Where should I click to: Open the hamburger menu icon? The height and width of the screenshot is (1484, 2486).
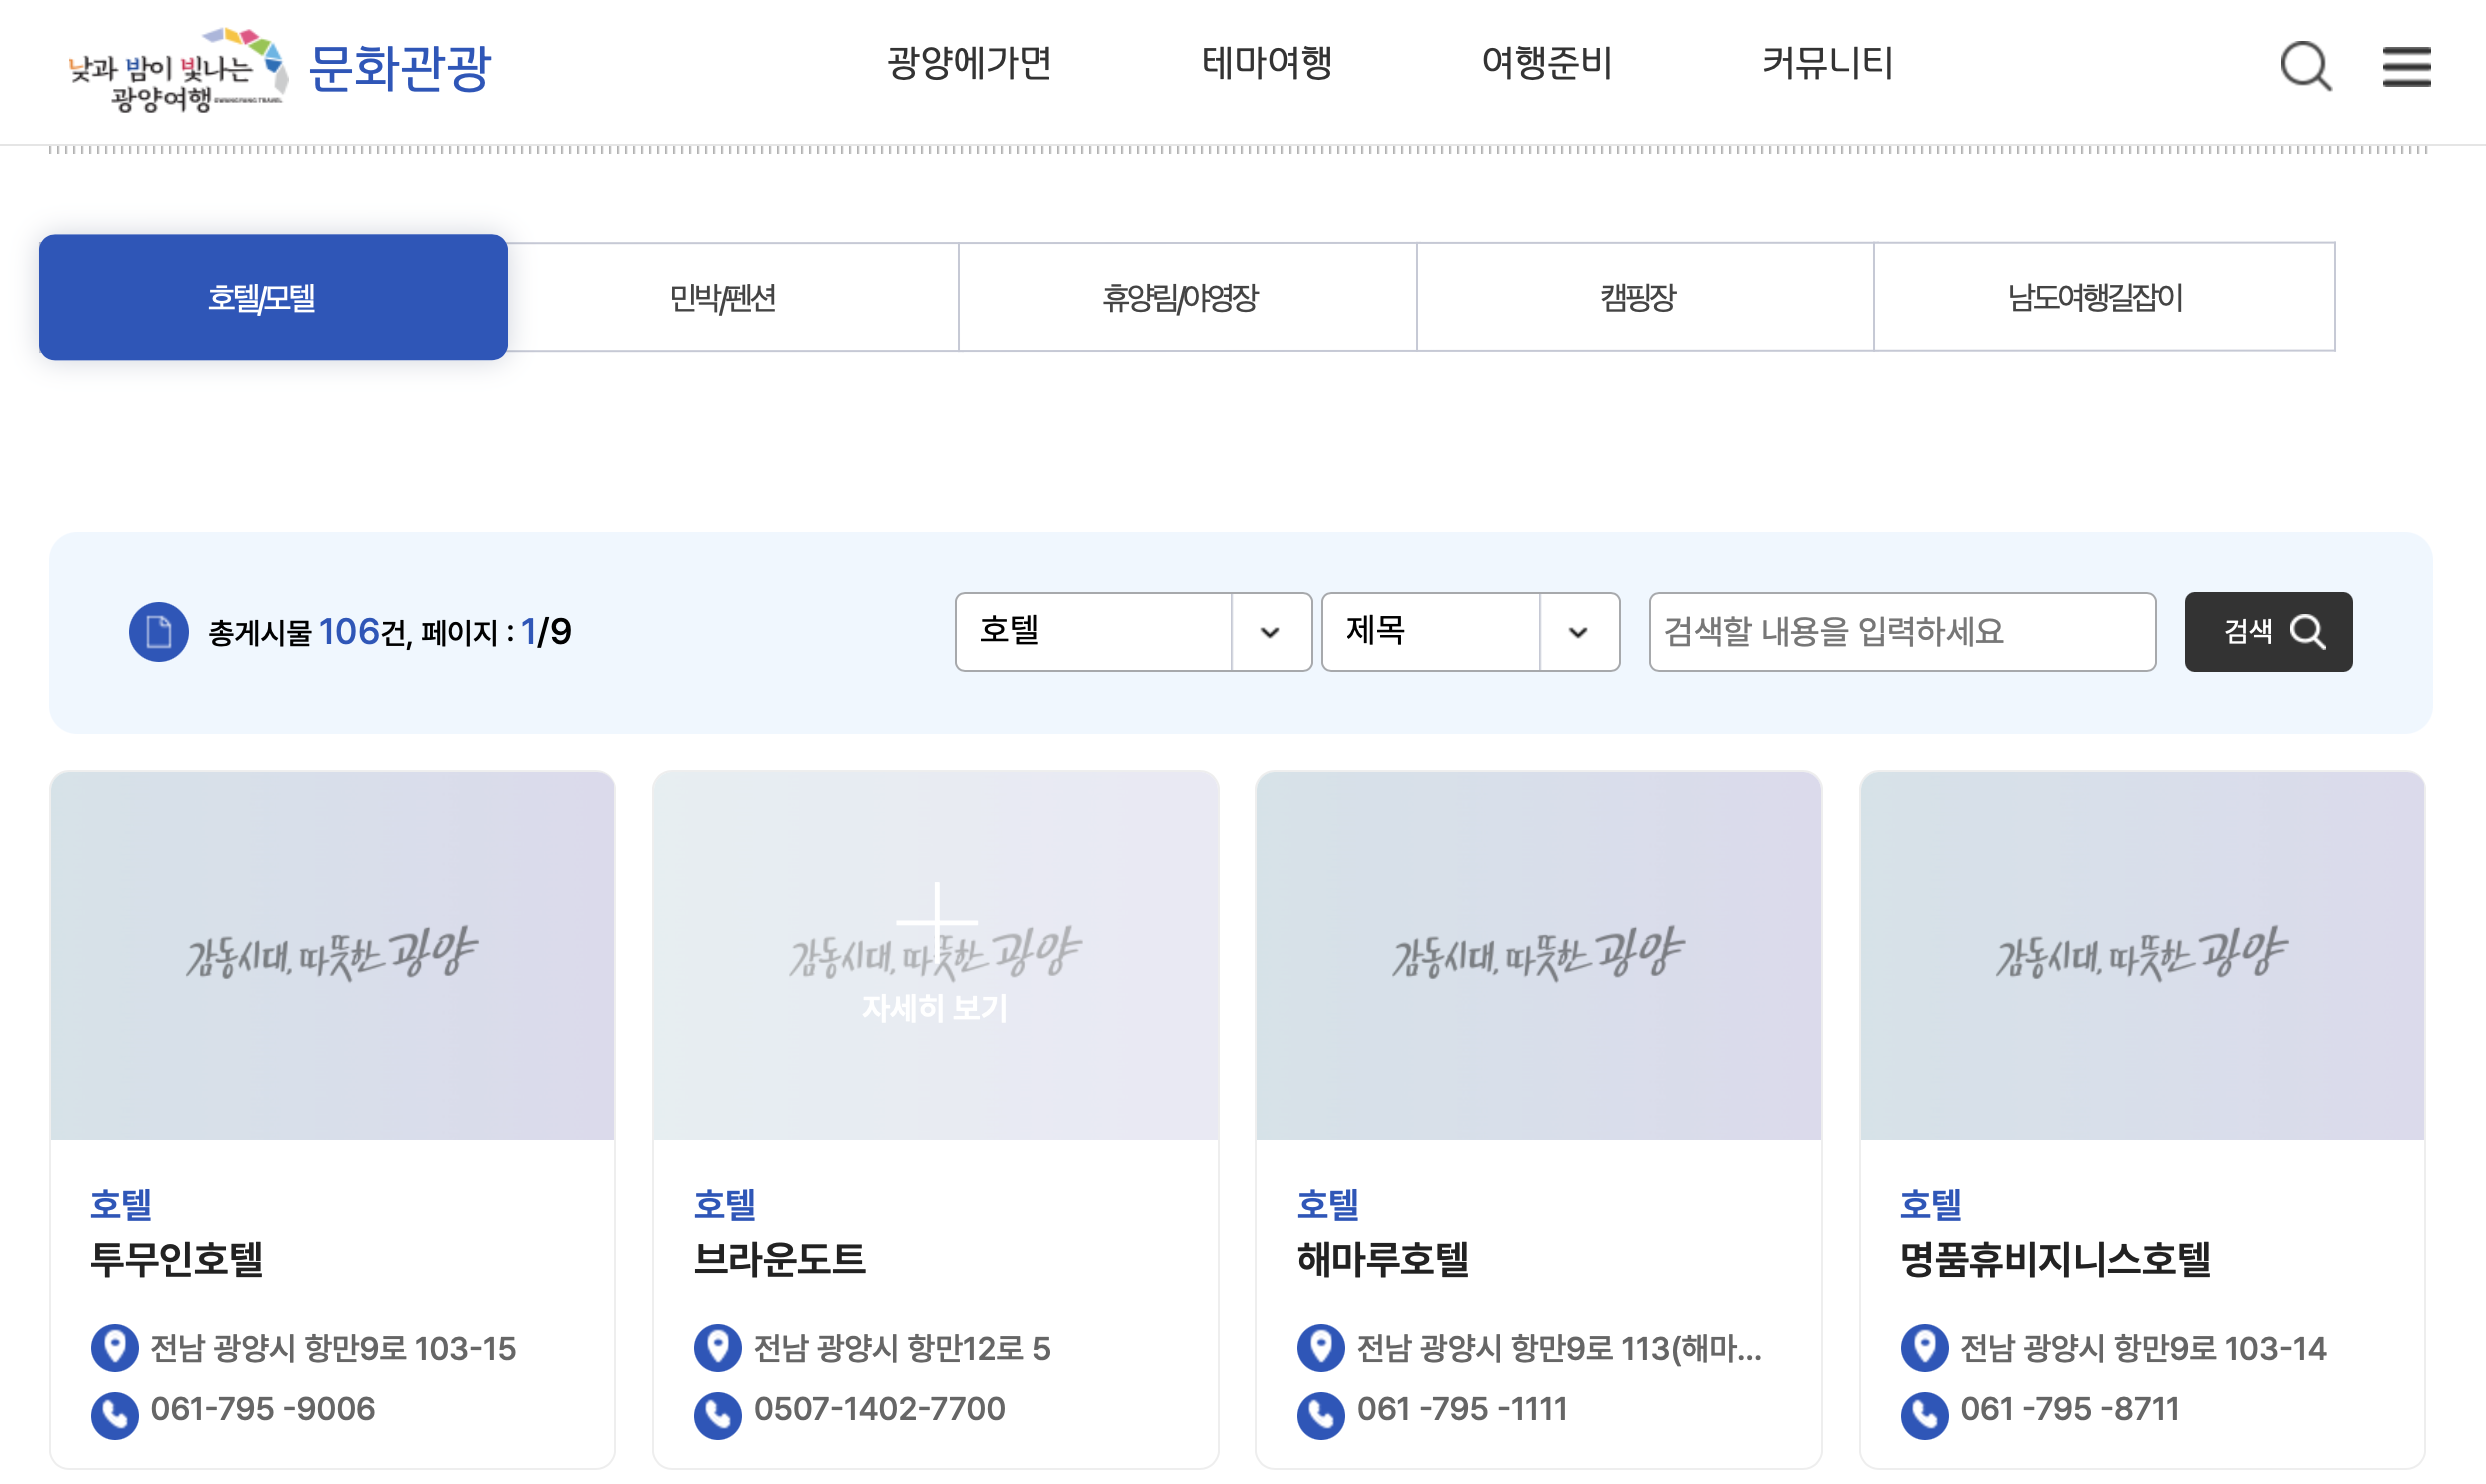click(x=2408, y=67)
